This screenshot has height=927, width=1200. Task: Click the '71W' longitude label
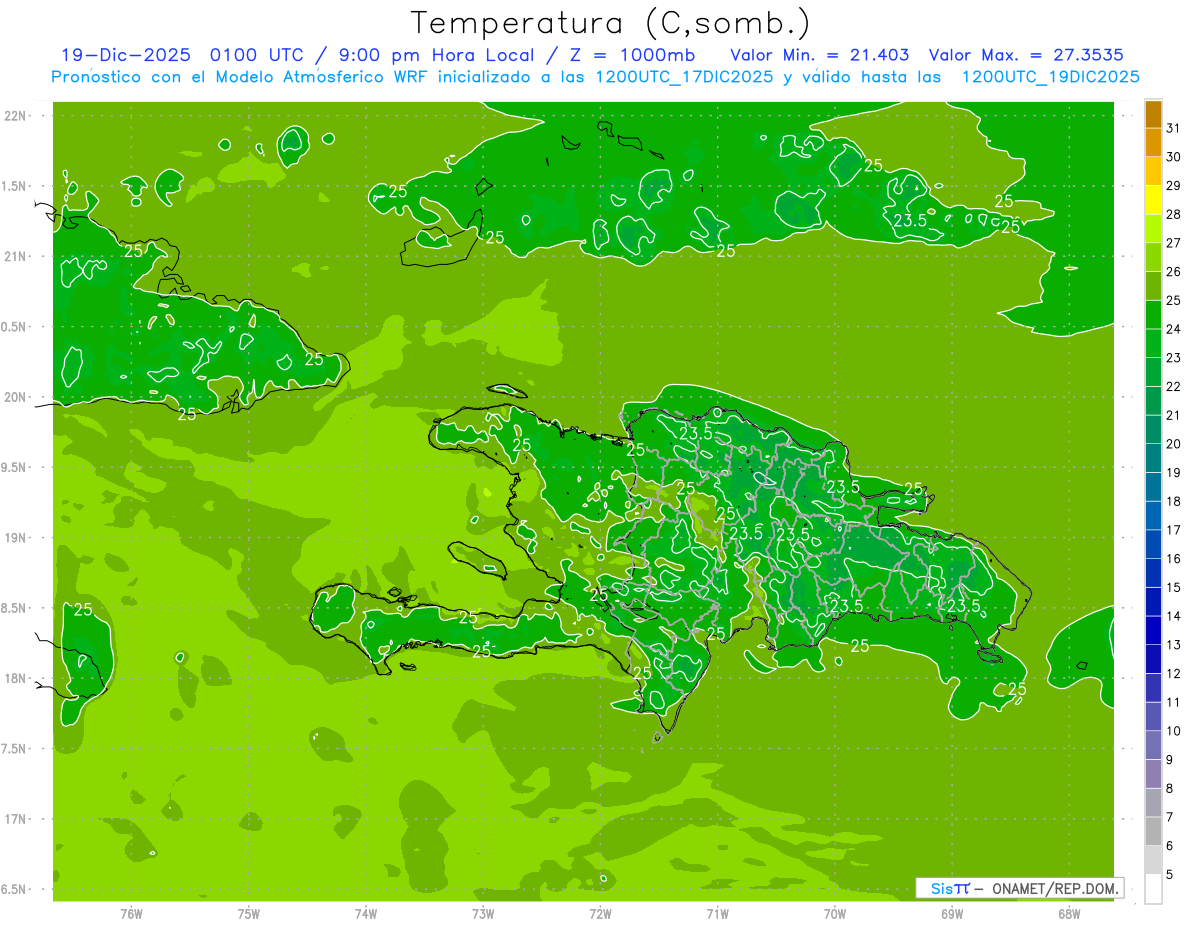(717, 914)
